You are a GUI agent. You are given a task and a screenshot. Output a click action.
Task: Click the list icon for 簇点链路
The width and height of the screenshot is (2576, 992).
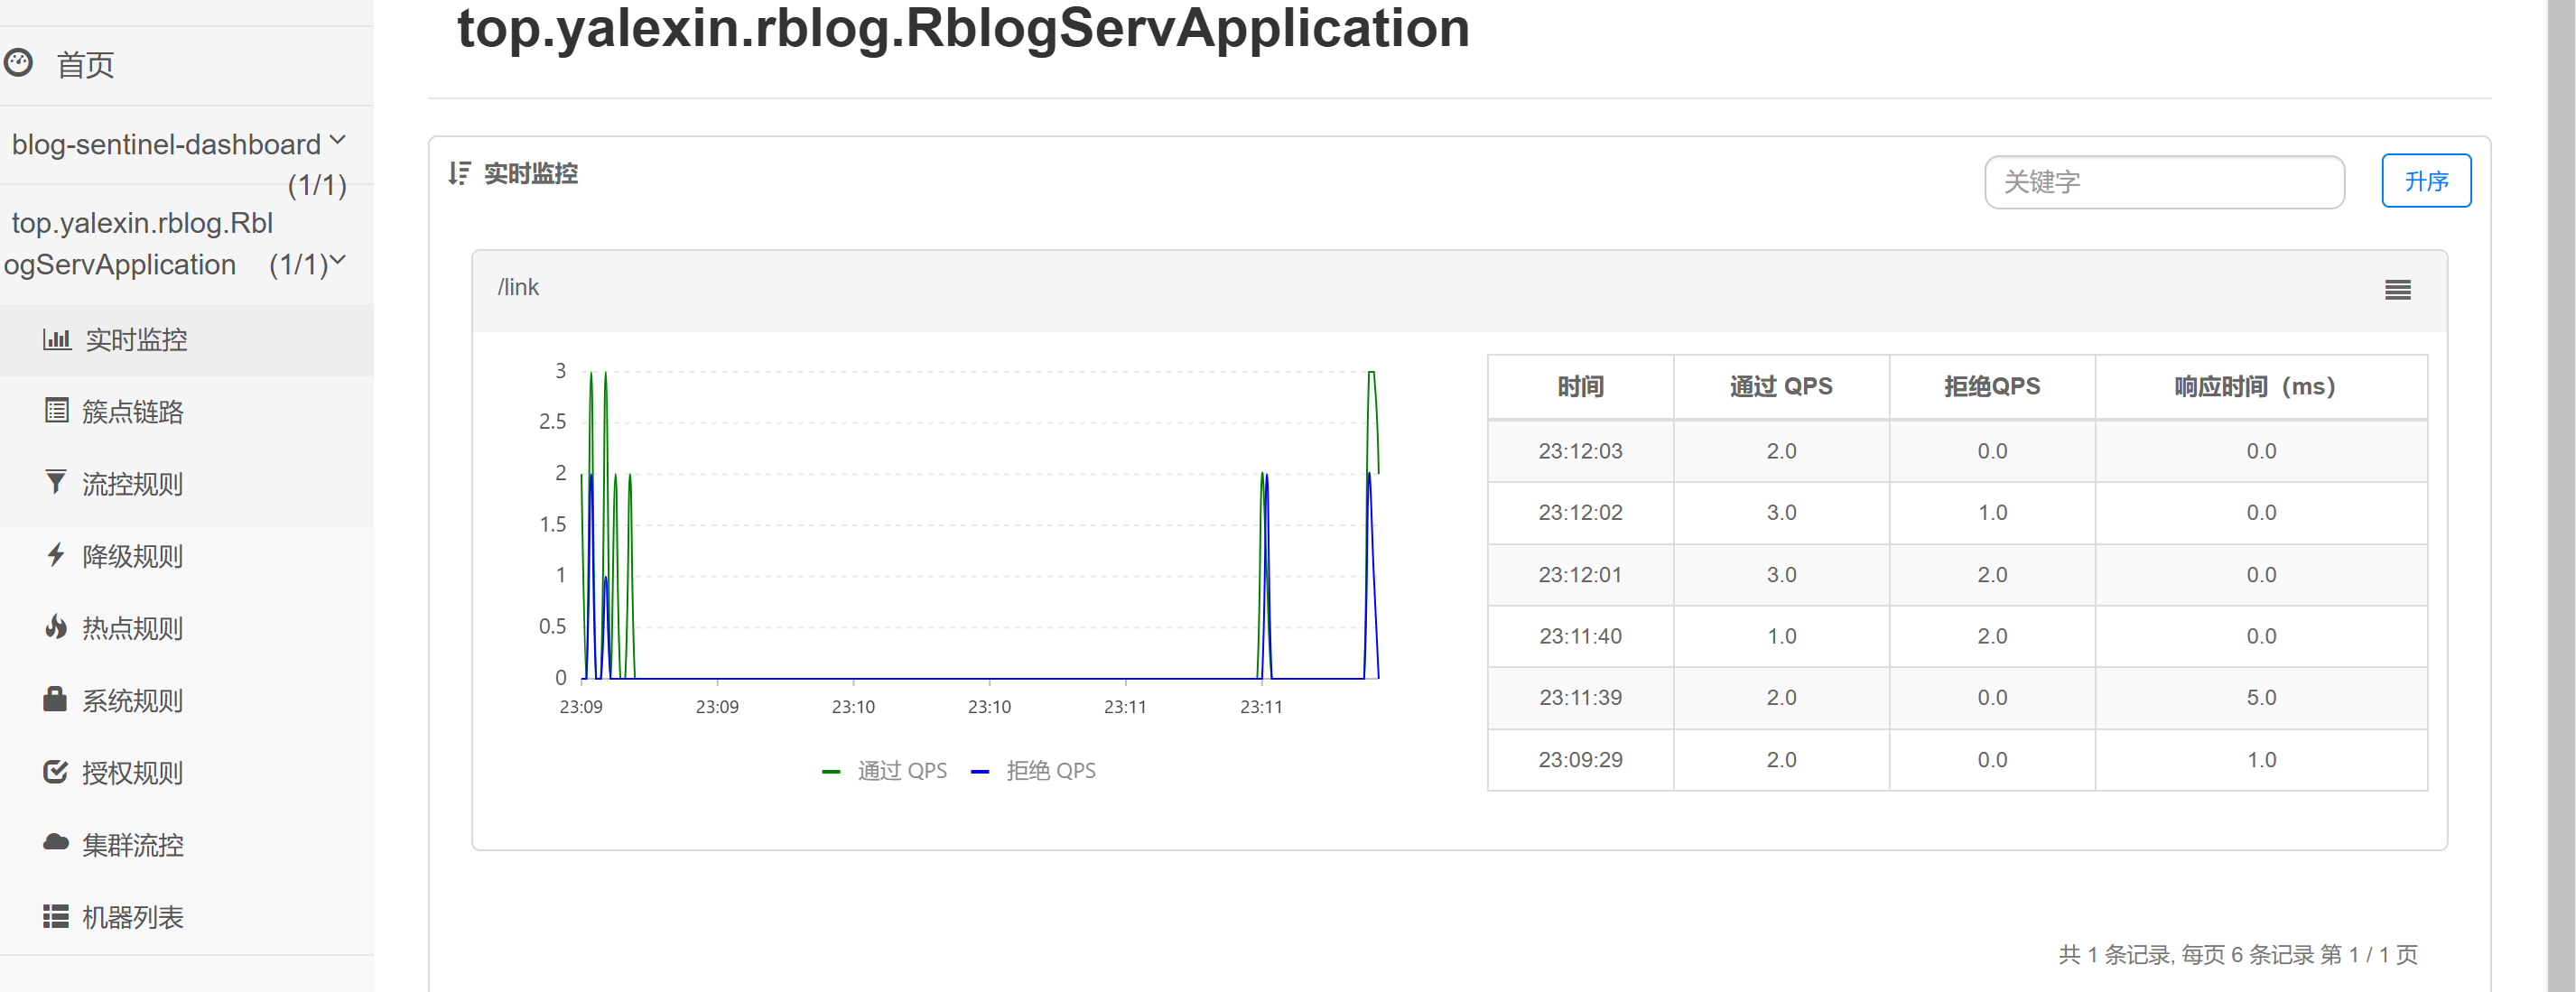coord(57,411)
